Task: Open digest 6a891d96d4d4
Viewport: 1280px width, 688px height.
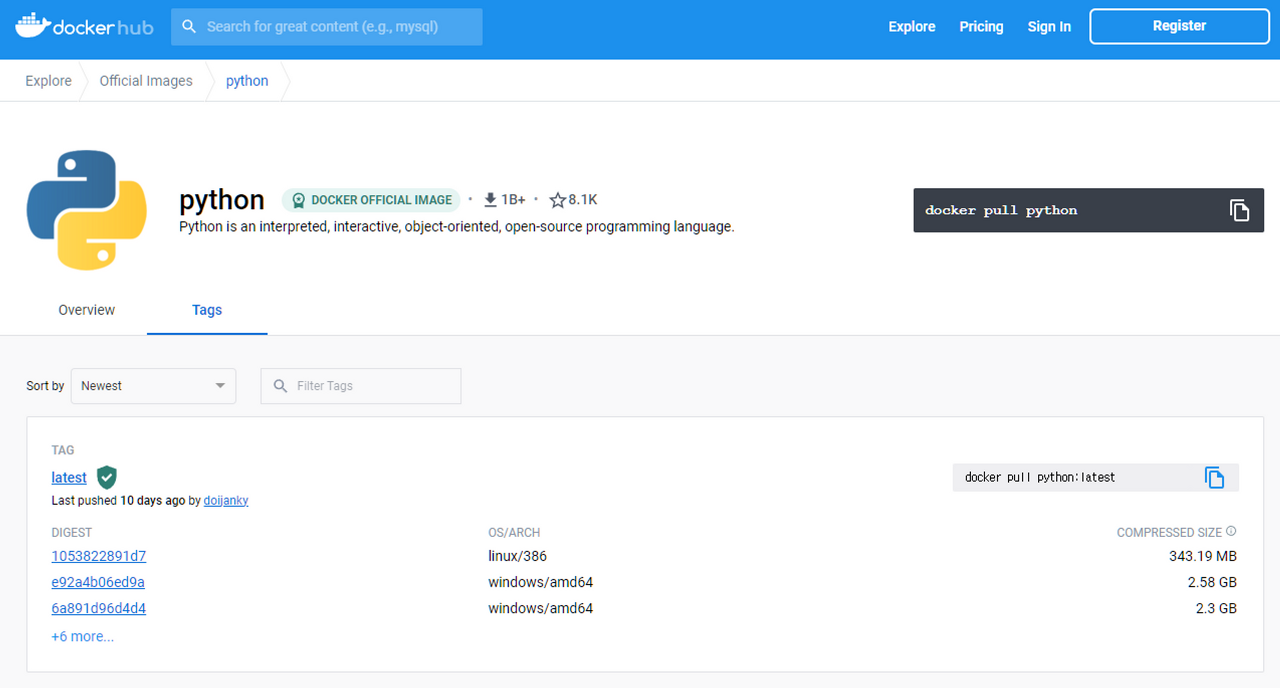Action: (x=99, y=608)
